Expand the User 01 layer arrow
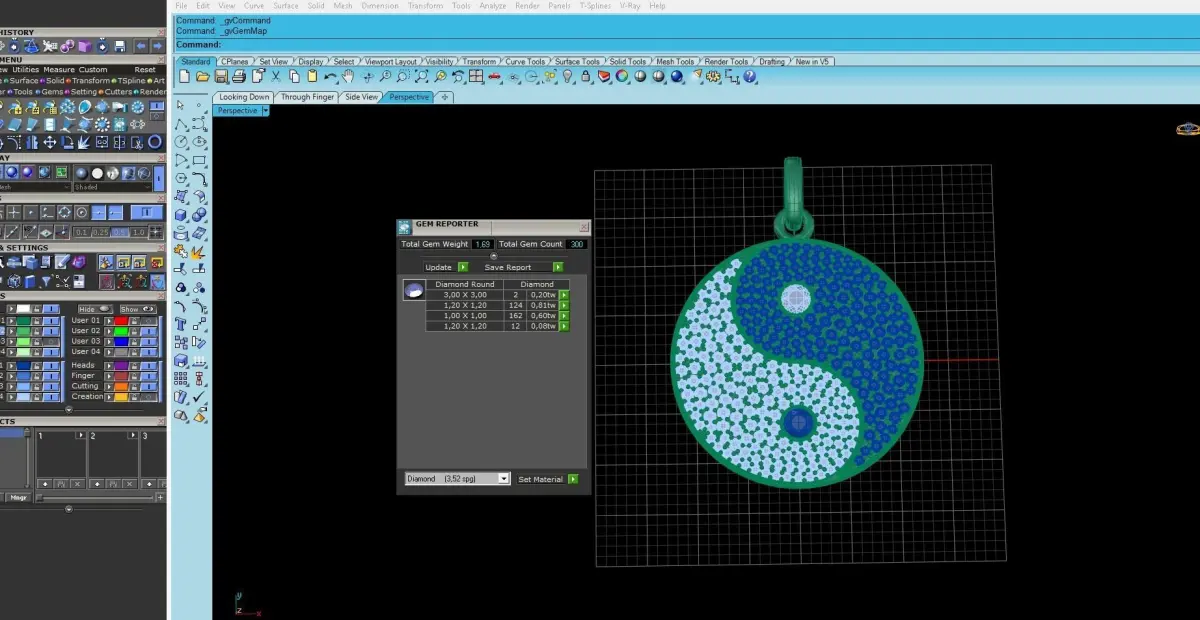The image size is (1200, 620). (x=109, y=321)
